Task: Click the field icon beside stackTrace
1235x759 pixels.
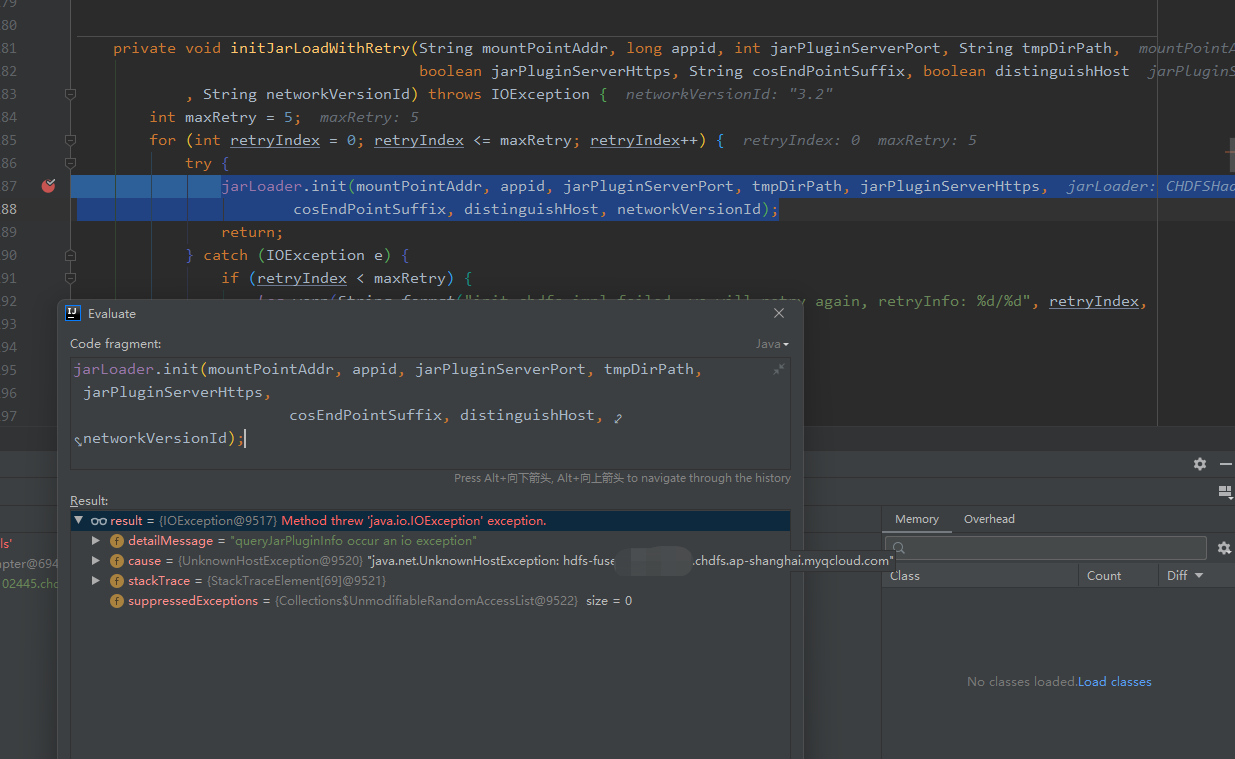Action: click(117, 580)
